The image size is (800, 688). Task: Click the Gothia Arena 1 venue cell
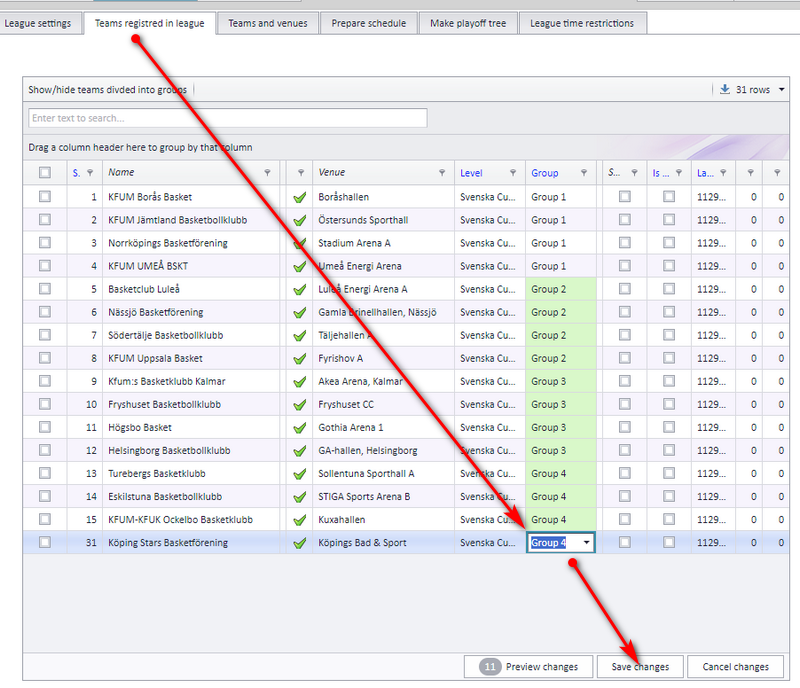(383, 428)
